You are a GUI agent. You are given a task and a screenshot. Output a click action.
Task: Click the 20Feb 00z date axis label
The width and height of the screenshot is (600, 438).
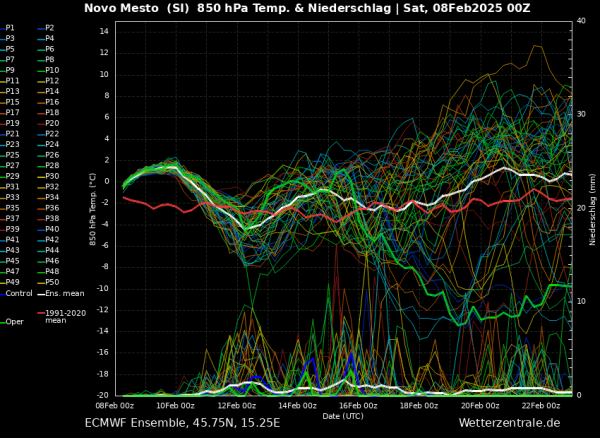[481, 405]
